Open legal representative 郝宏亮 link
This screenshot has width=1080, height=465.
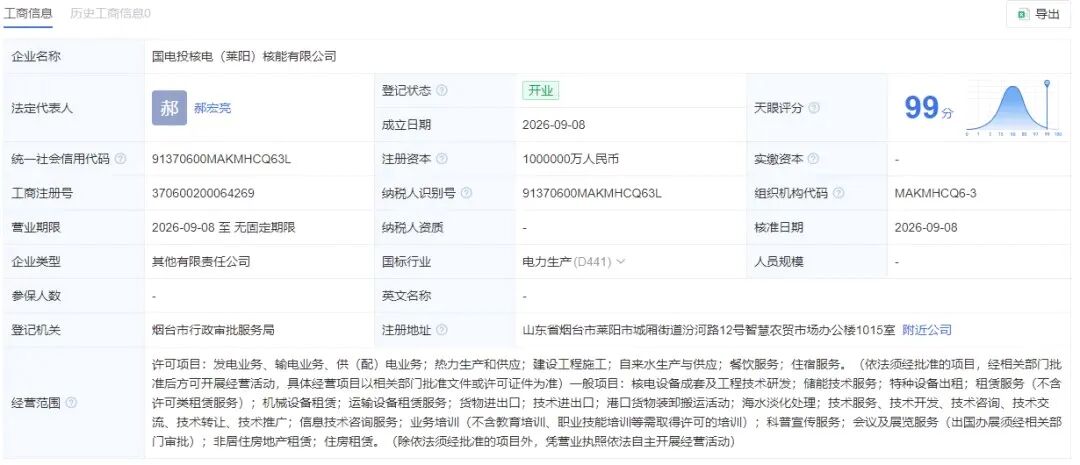[x=212, y=108]
